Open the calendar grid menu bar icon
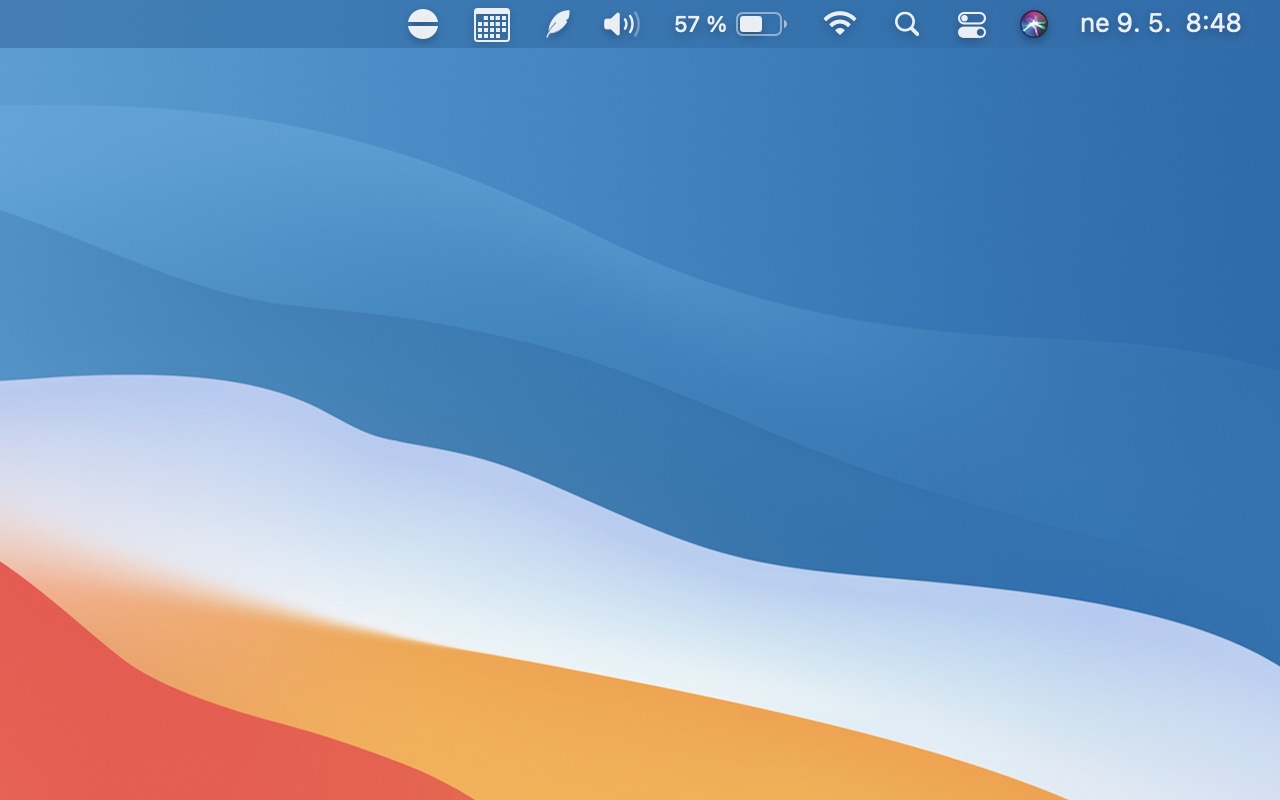 tap(491, 24)
